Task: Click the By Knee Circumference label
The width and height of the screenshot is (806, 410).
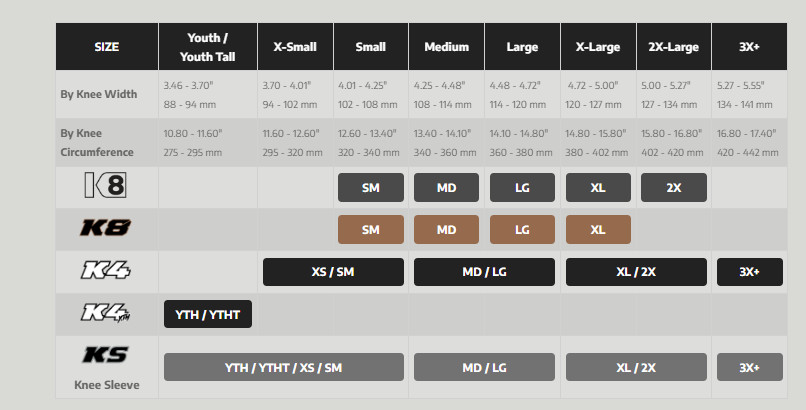Action: [x=97, y=142]
